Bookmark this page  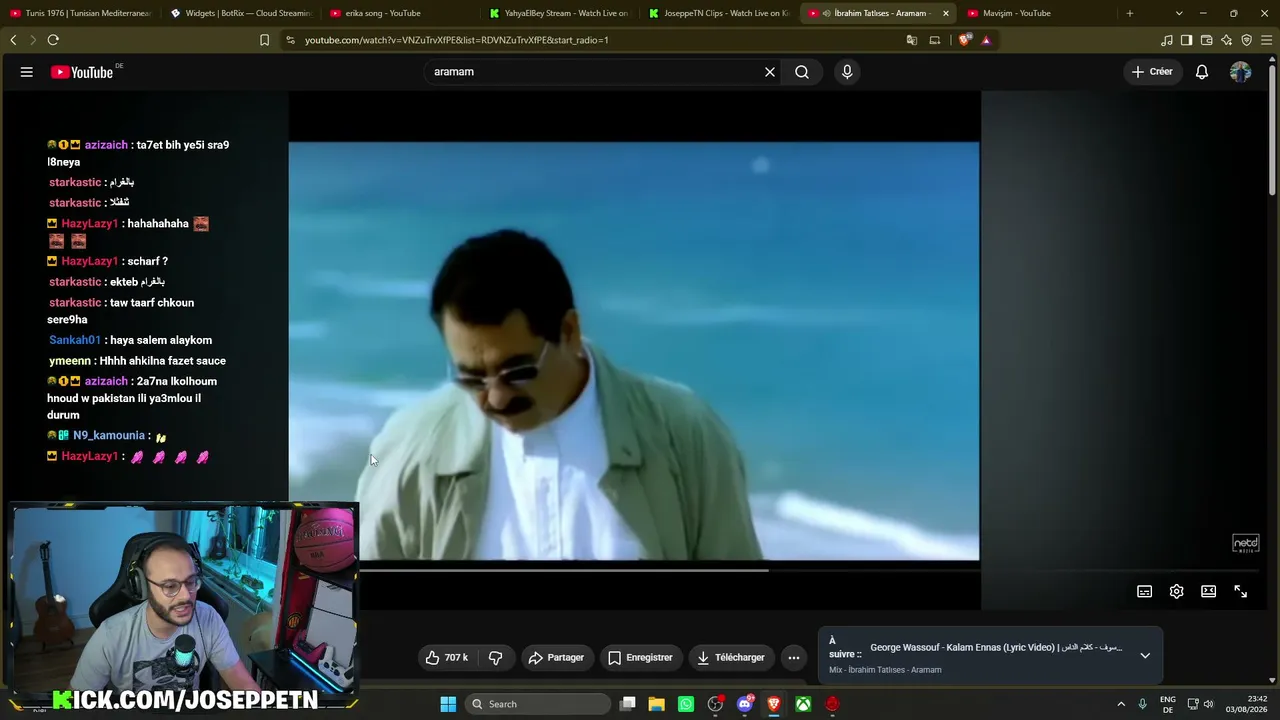[264, 40]
